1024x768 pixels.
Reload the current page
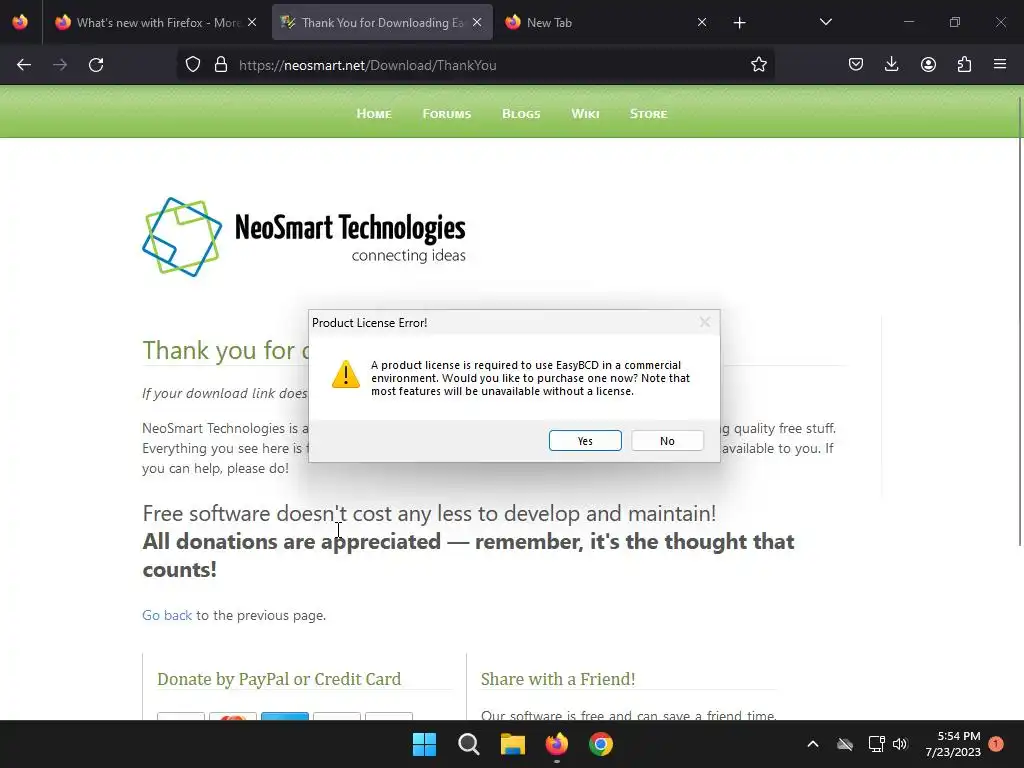pyautogui.click(x=96, y=65)
